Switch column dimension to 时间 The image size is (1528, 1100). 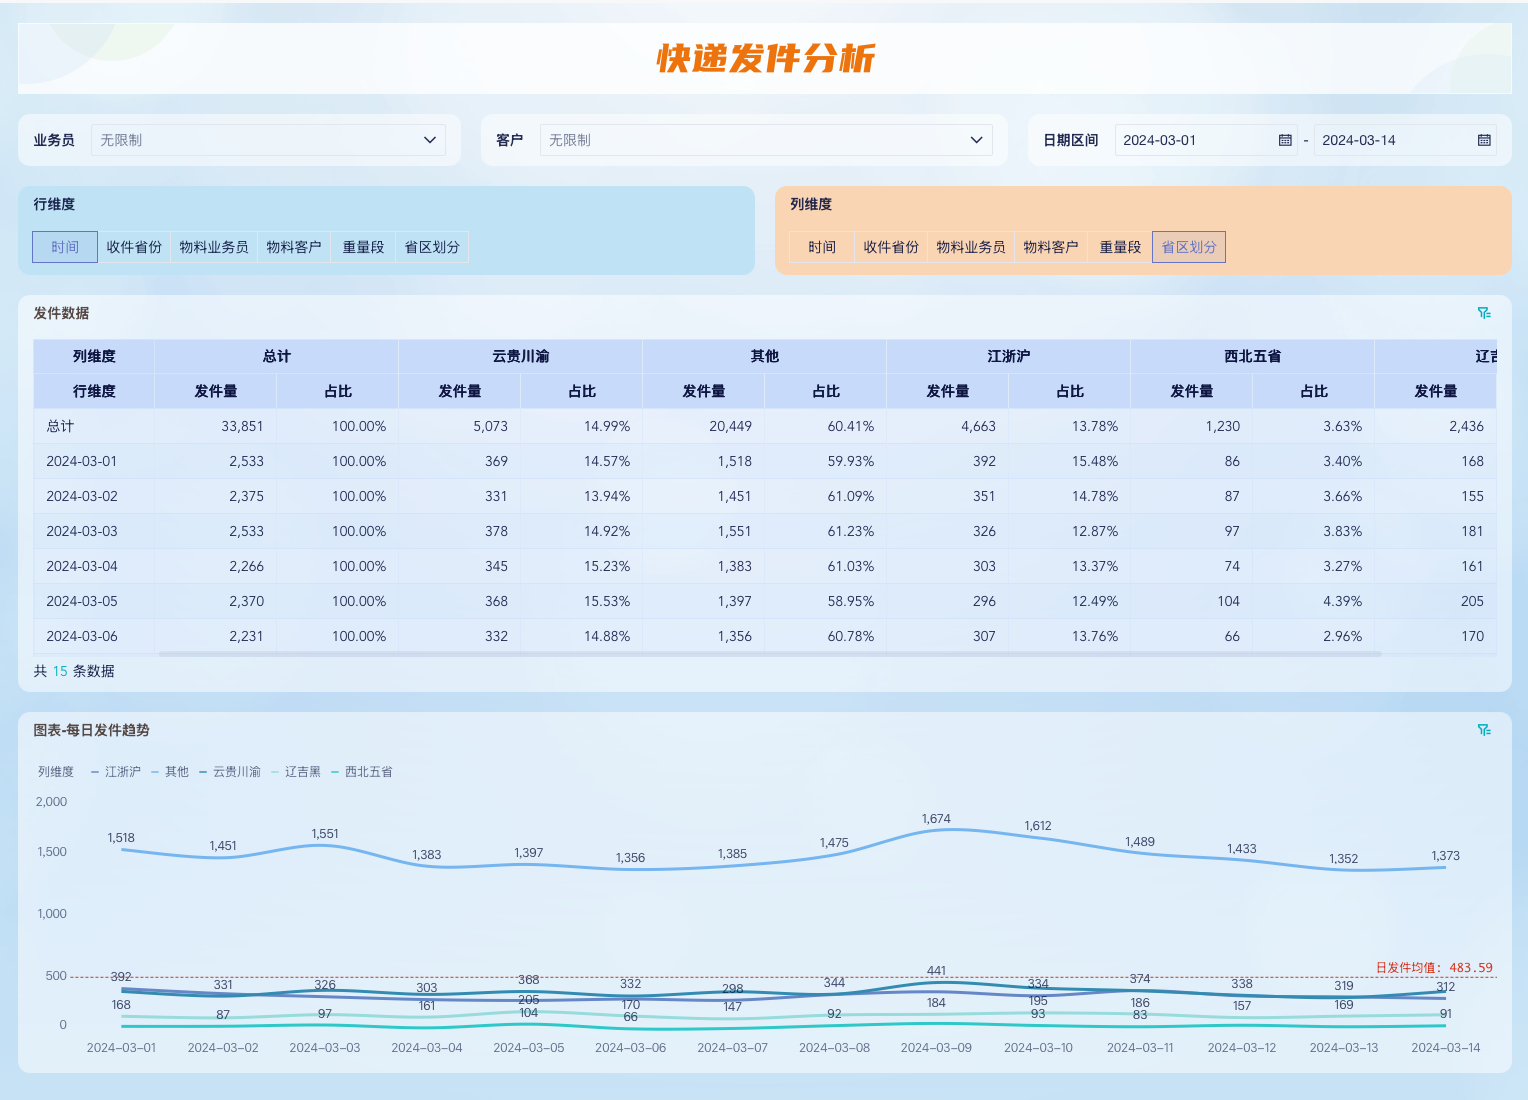tap(821, 247)
